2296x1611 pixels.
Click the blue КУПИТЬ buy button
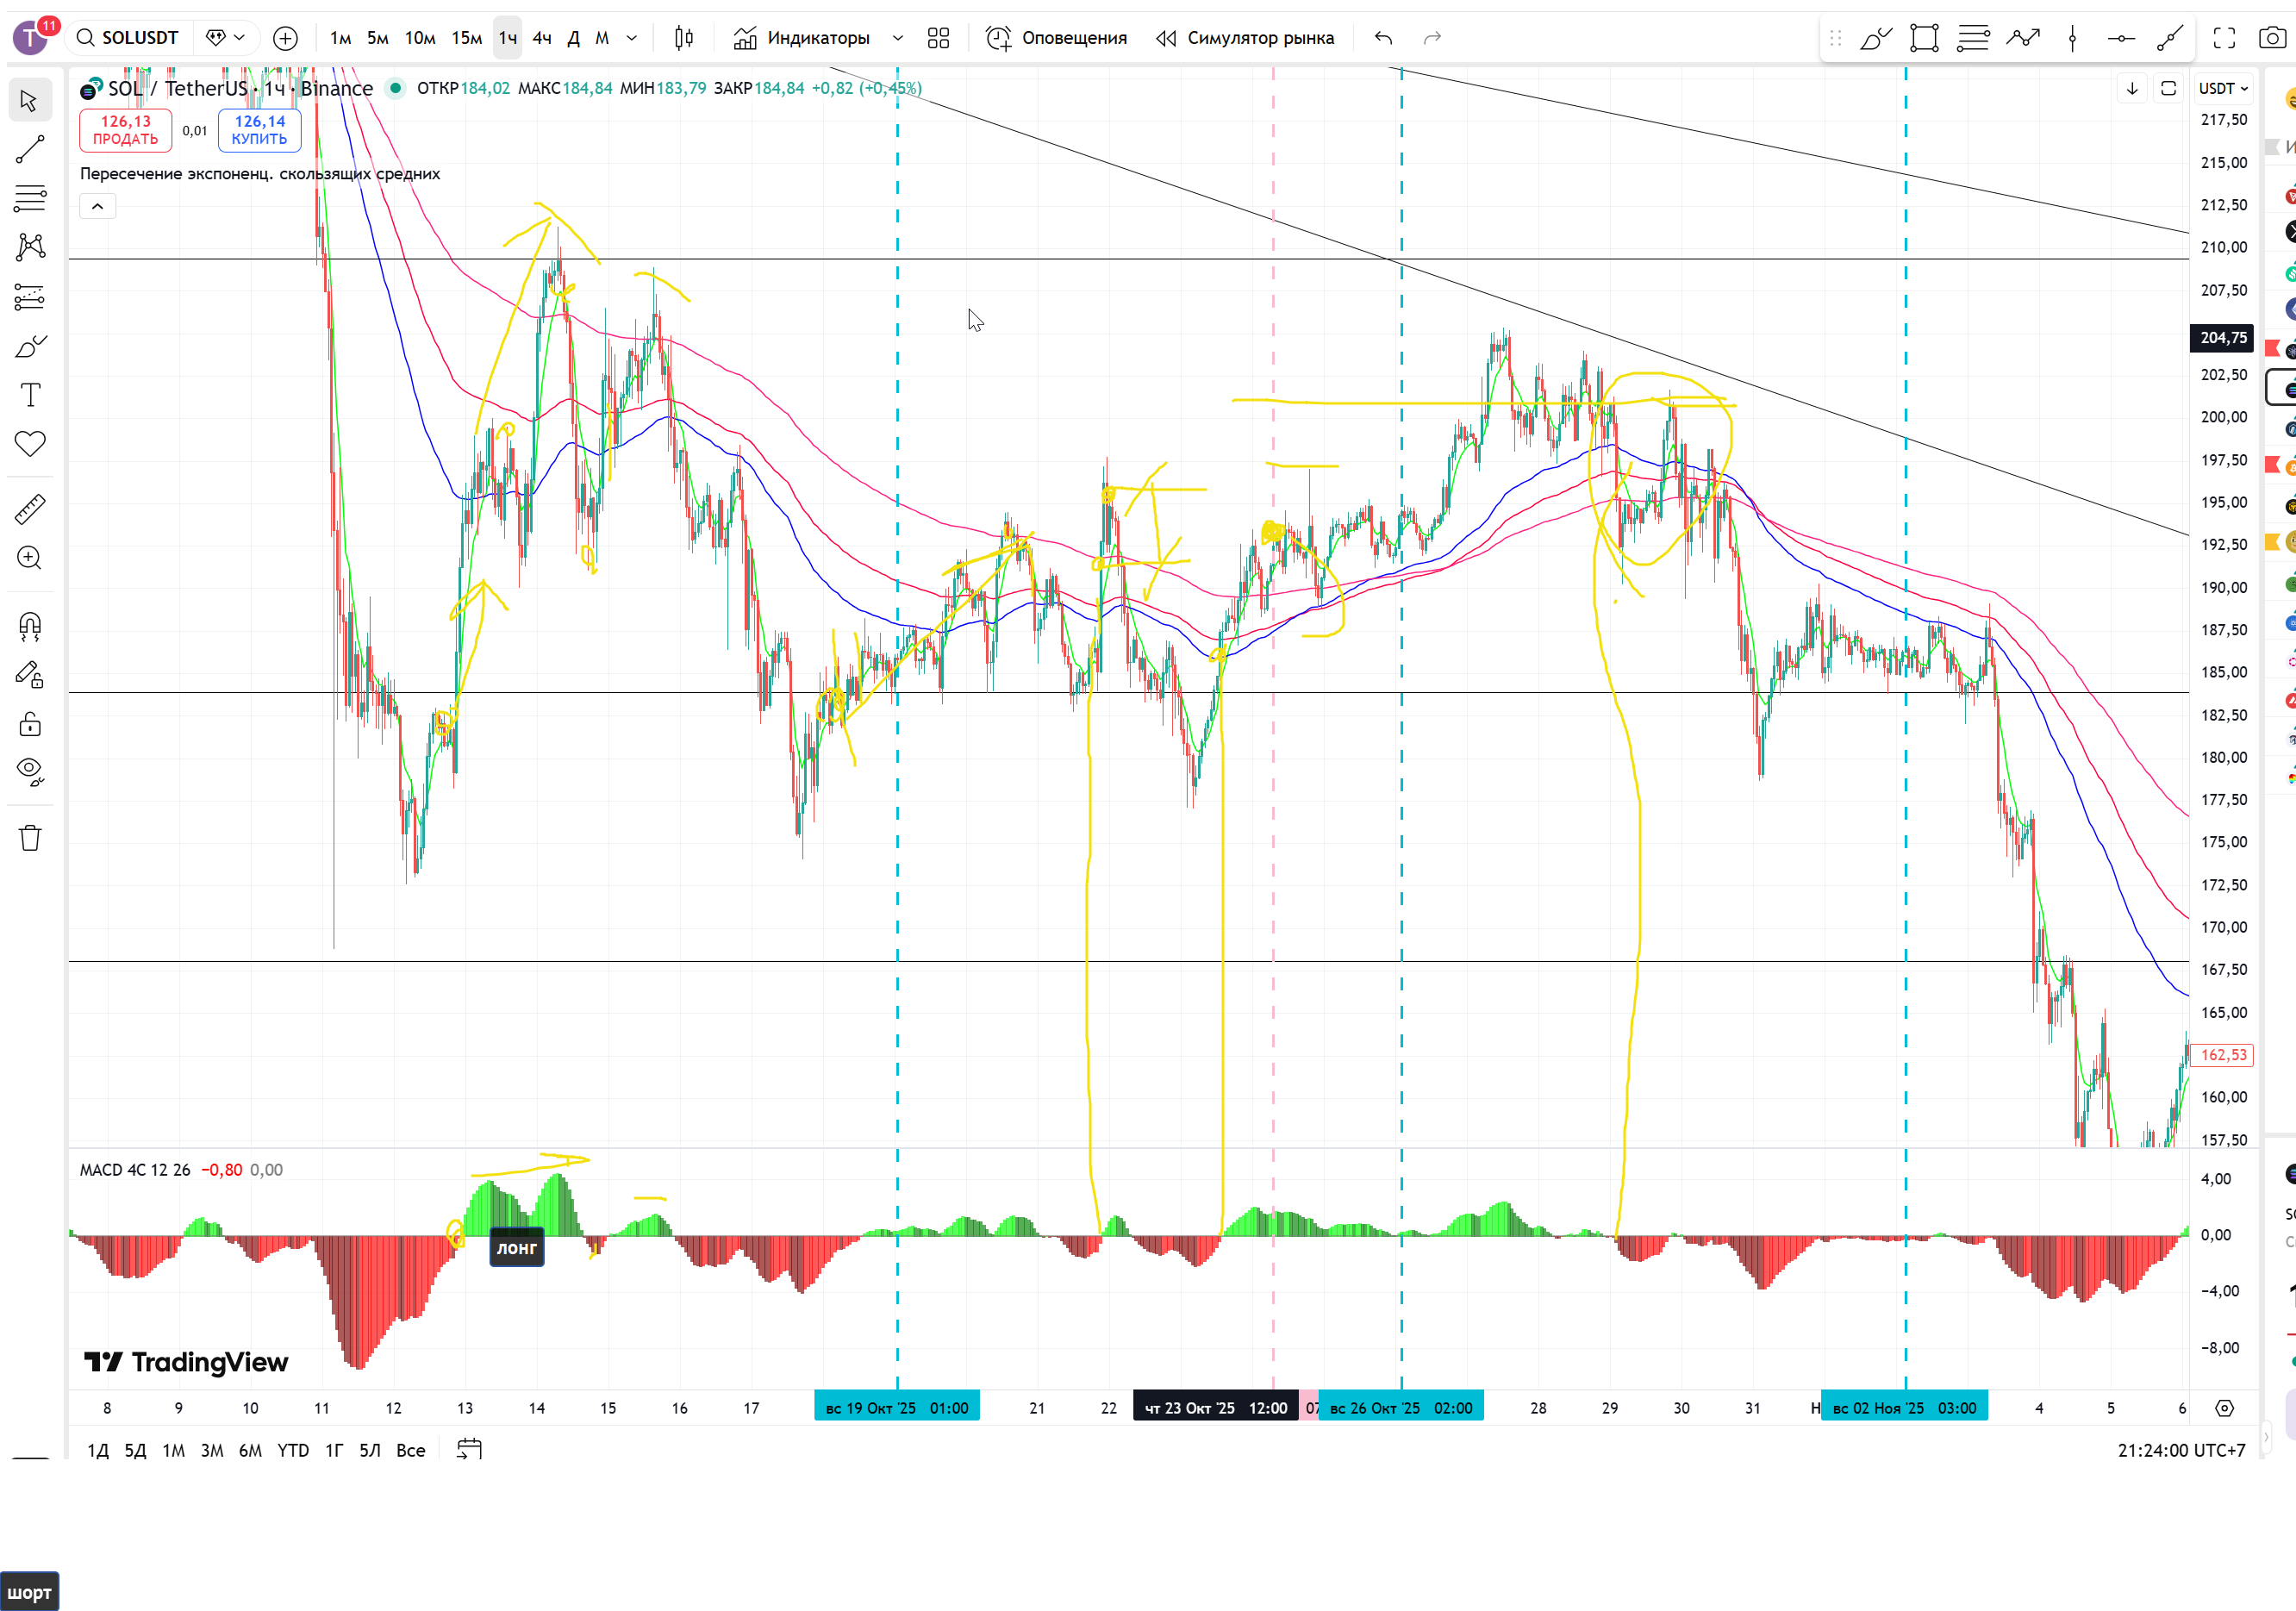[x=259, y=130]
